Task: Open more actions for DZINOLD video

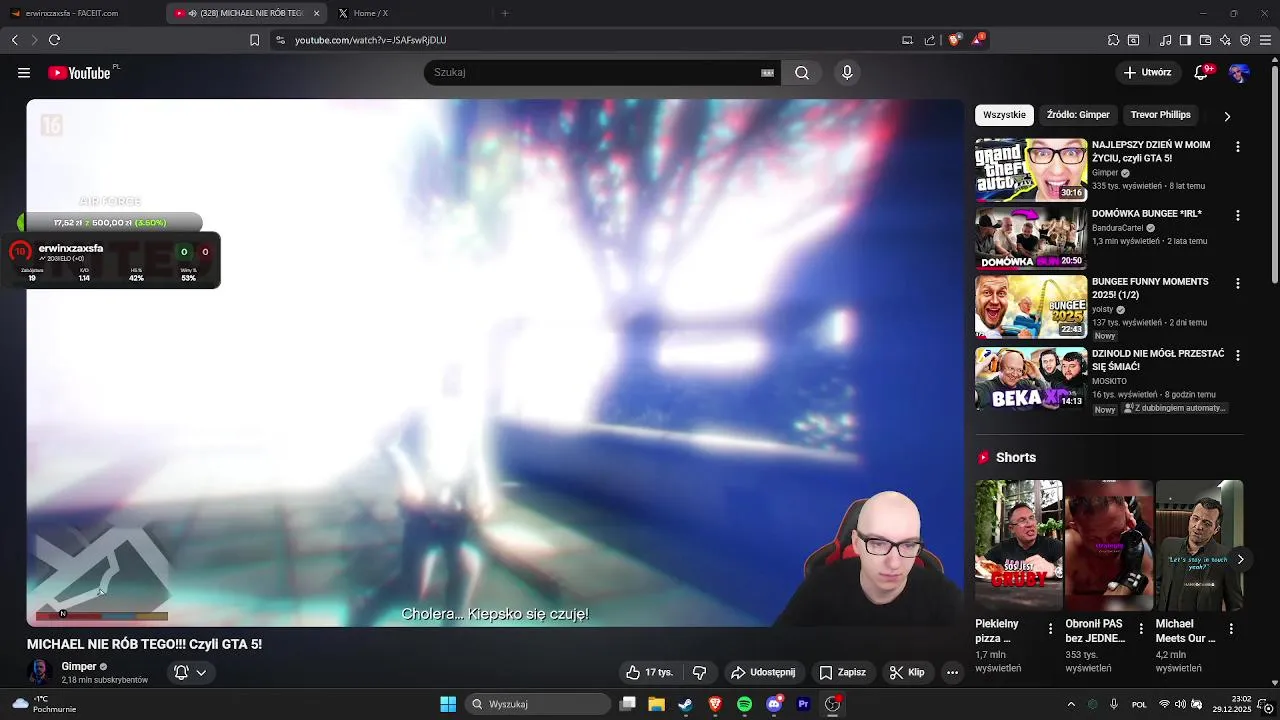Action: 1238,355
